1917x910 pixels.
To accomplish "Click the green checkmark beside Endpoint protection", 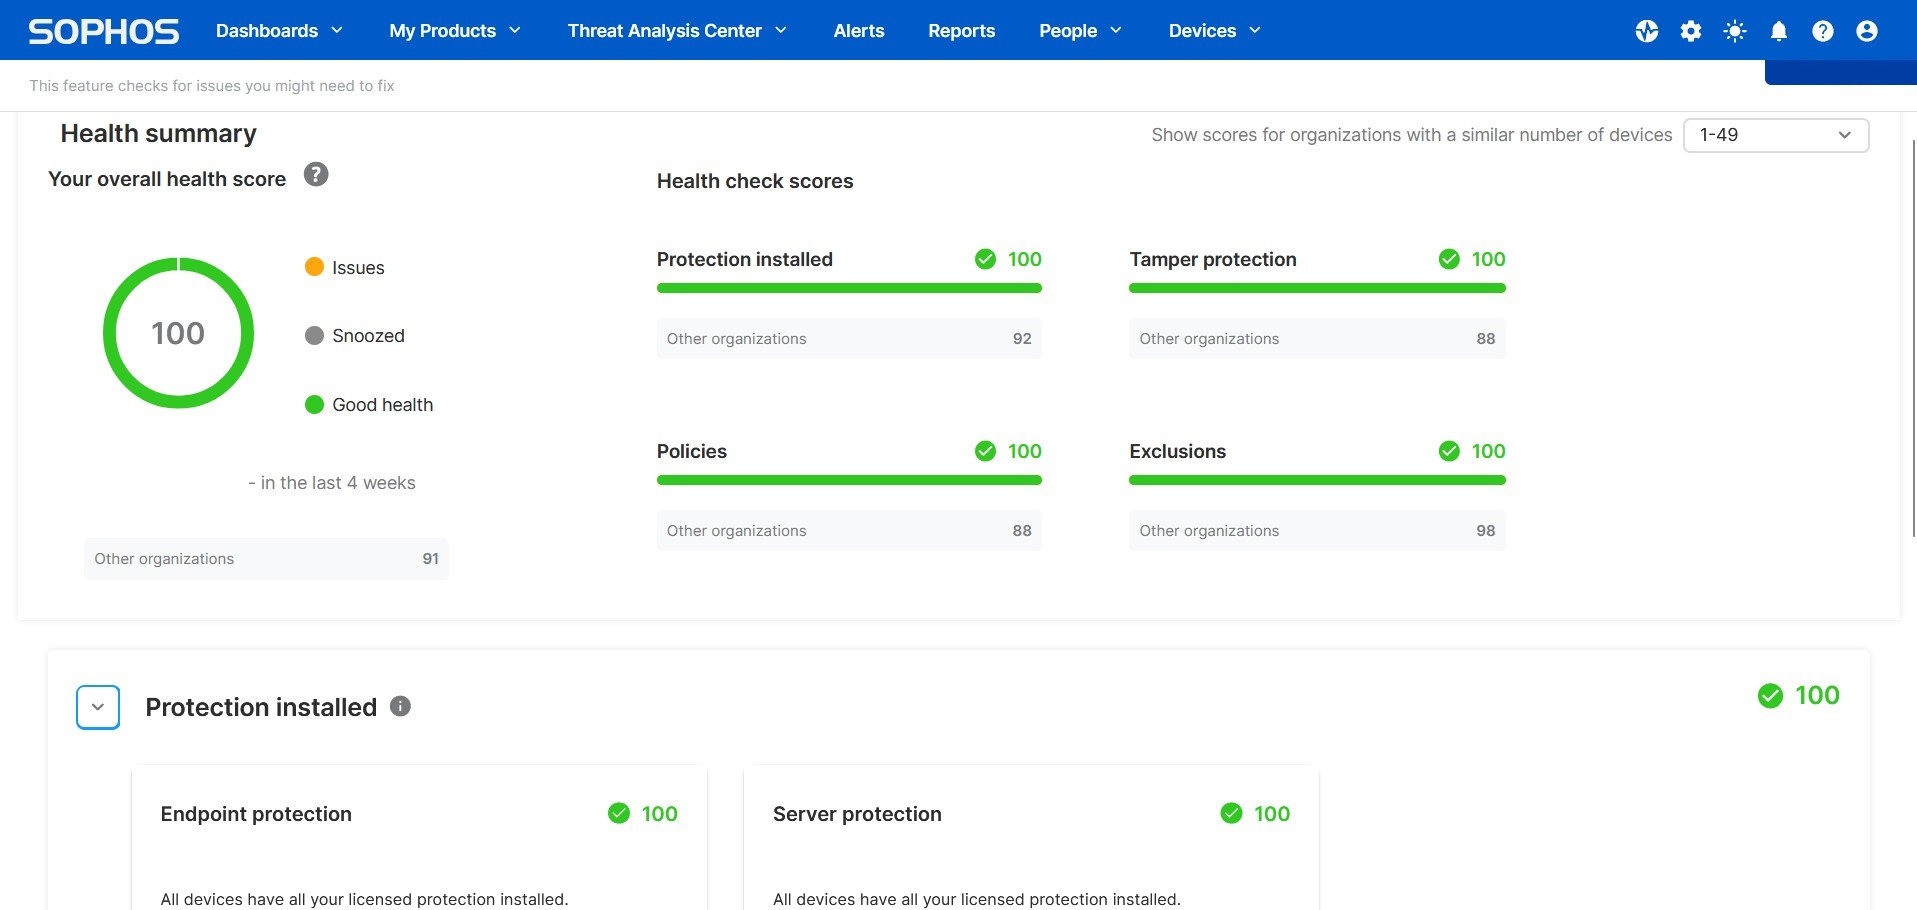I will [x=620, y=813].
